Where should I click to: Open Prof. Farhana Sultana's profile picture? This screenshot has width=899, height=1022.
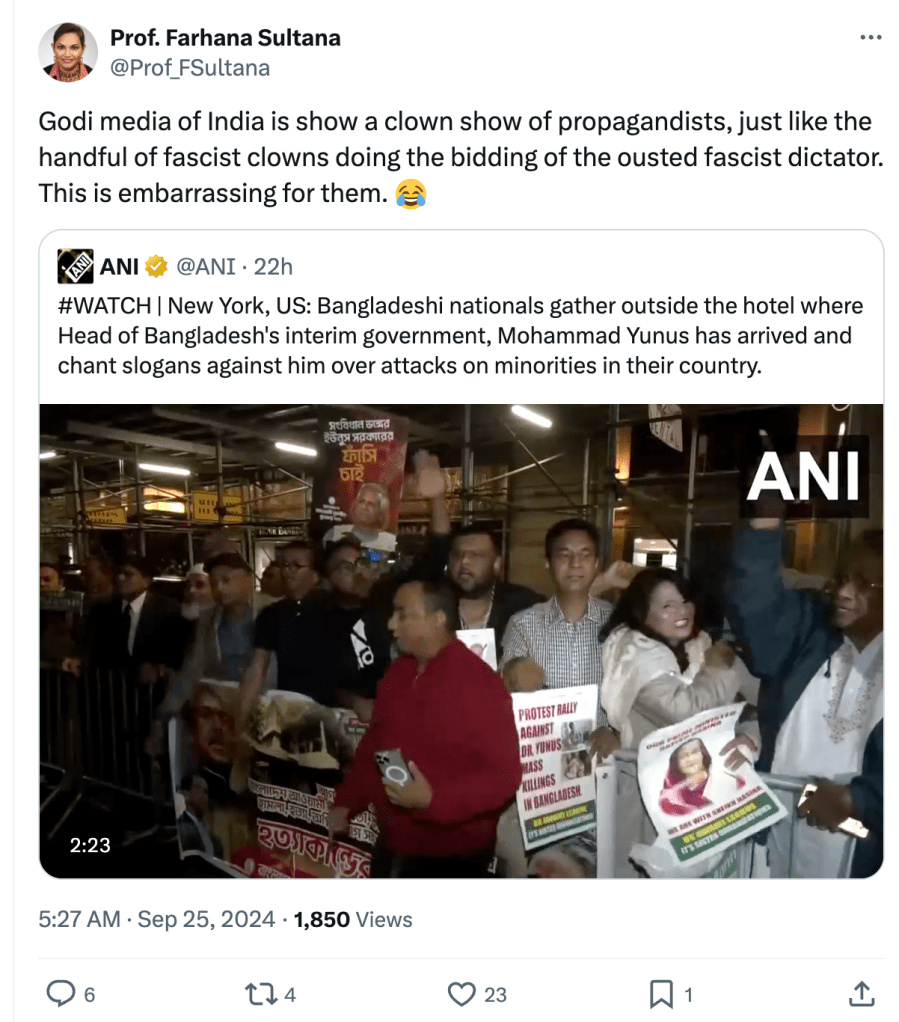68,52
